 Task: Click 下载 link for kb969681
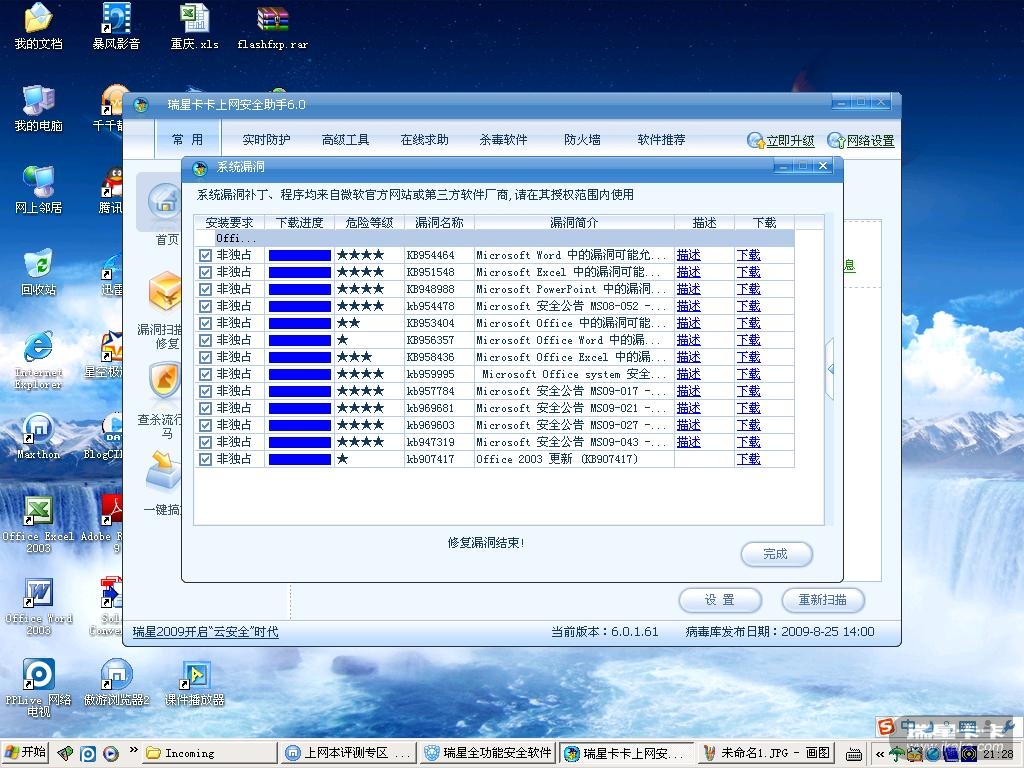coord(748,408)
